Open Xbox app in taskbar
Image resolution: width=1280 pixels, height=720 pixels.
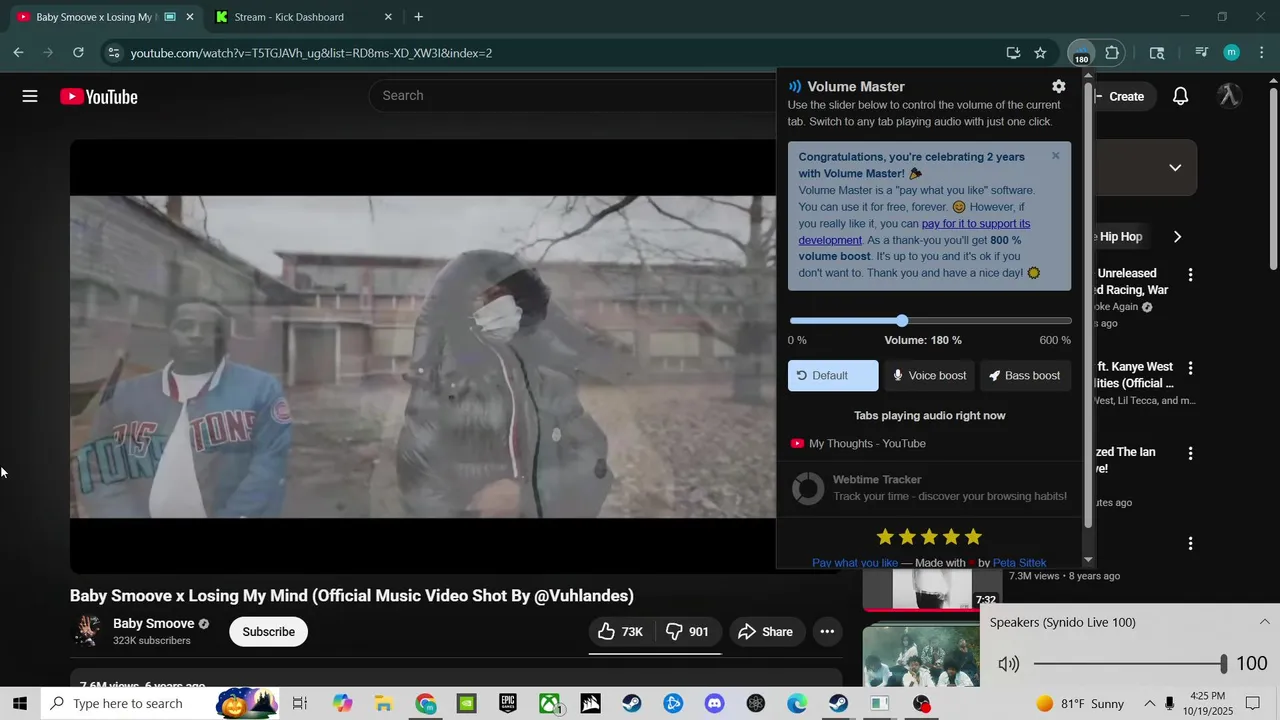click(550, 703)
